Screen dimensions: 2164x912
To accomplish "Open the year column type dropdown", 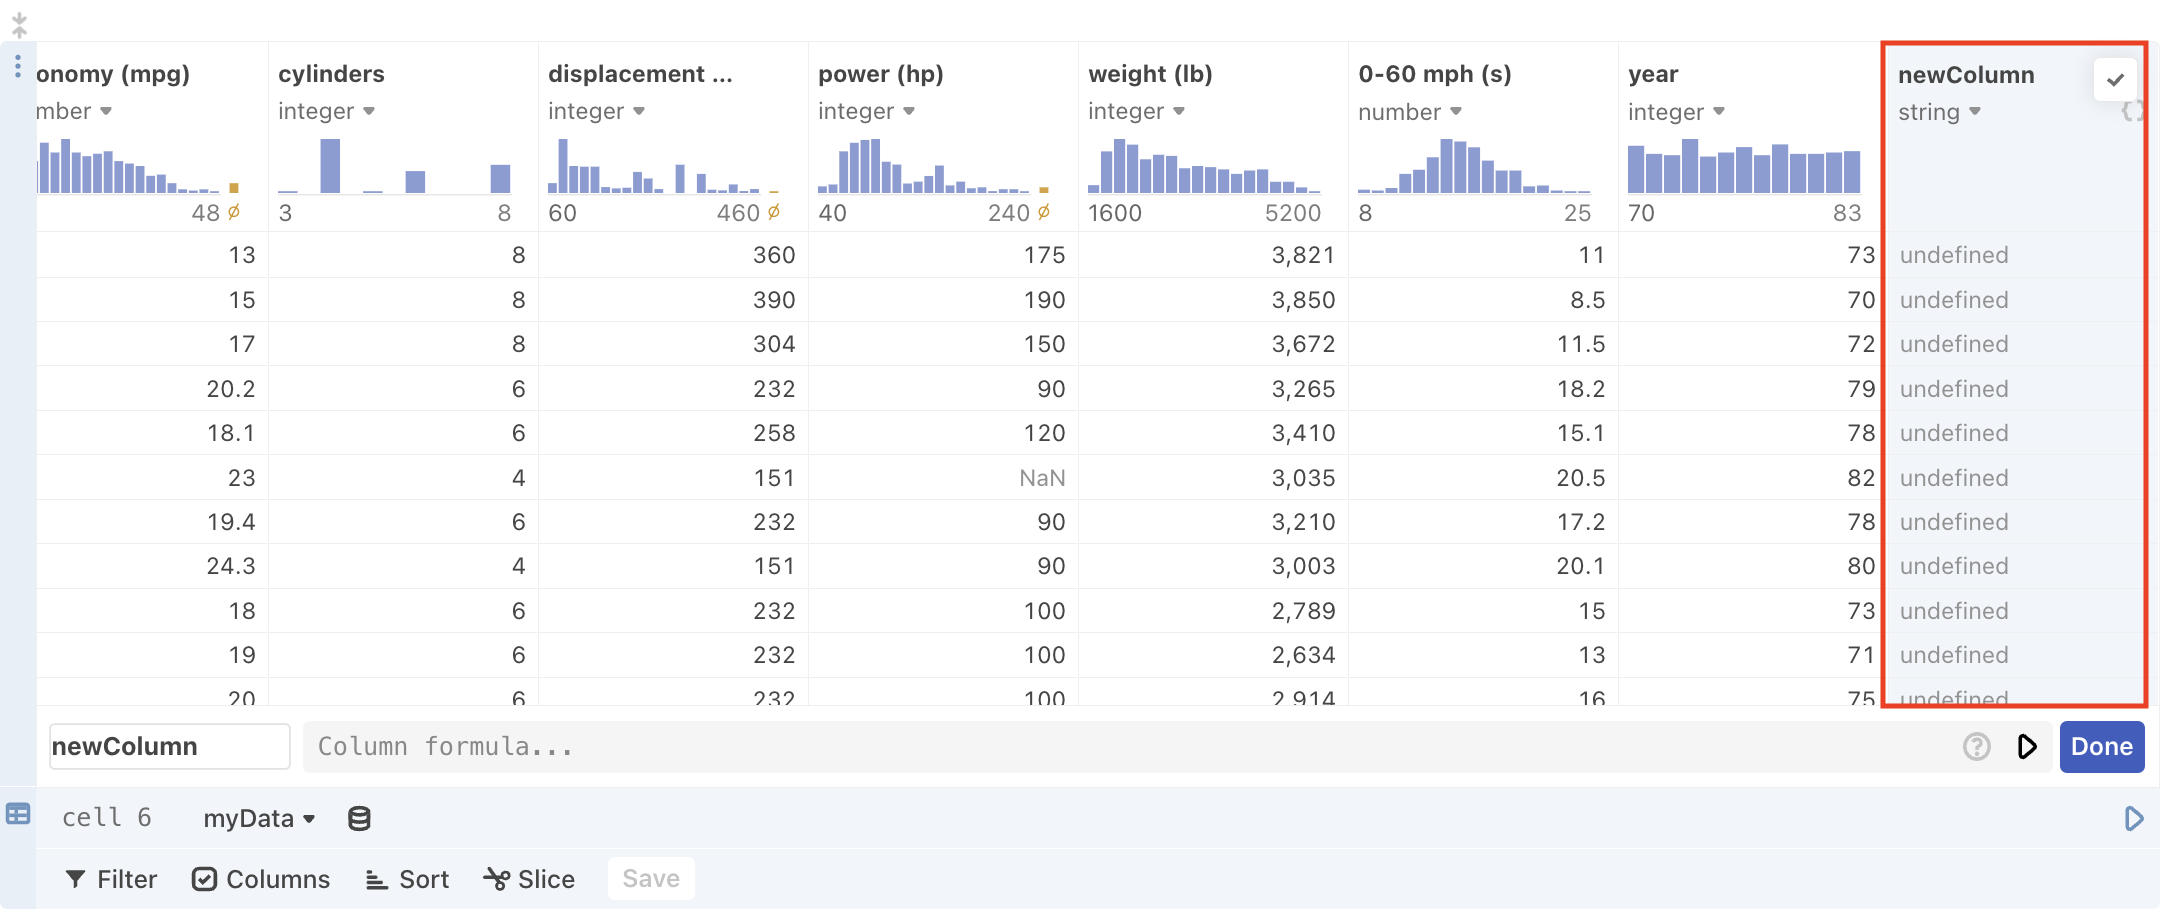I will [1676, 112].
